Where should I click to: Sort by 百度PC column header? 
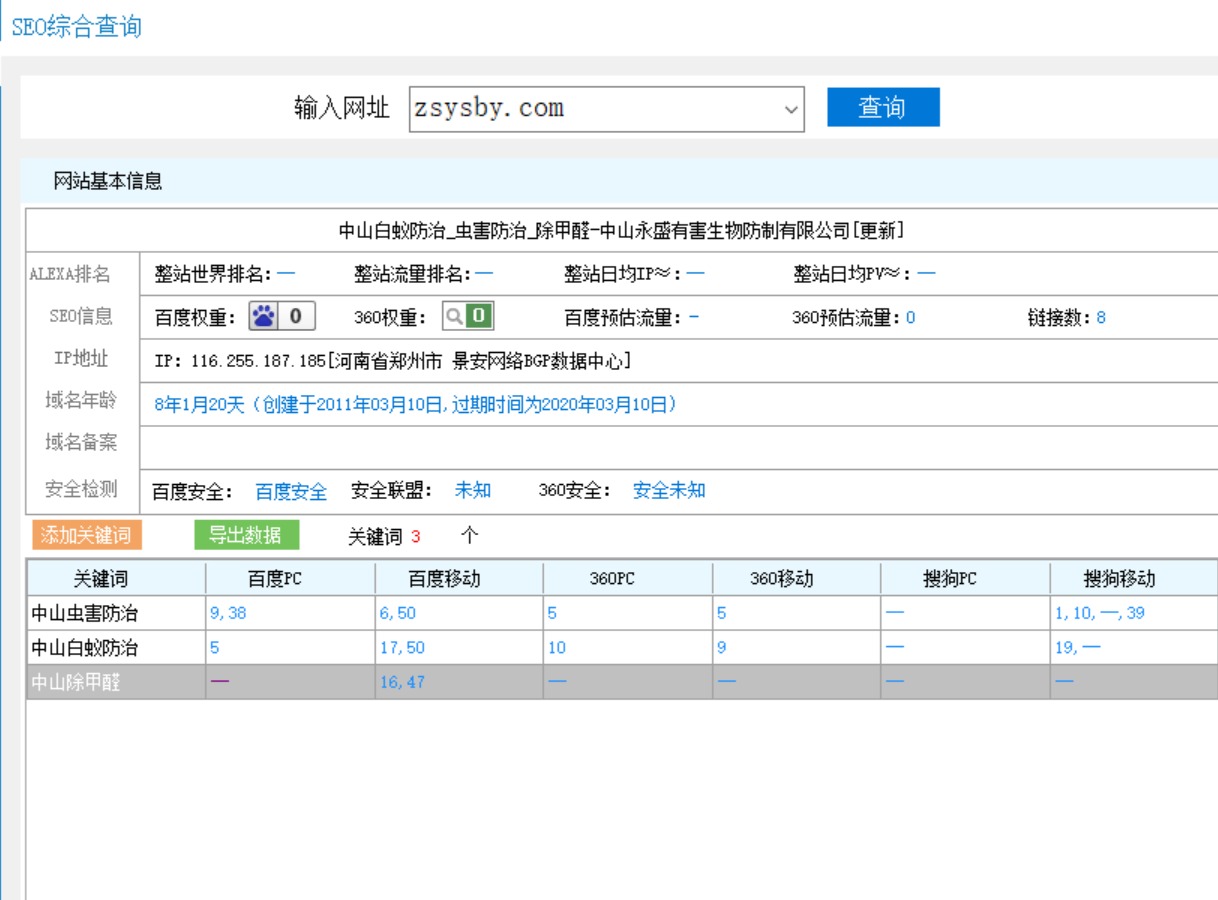point(289,579)
